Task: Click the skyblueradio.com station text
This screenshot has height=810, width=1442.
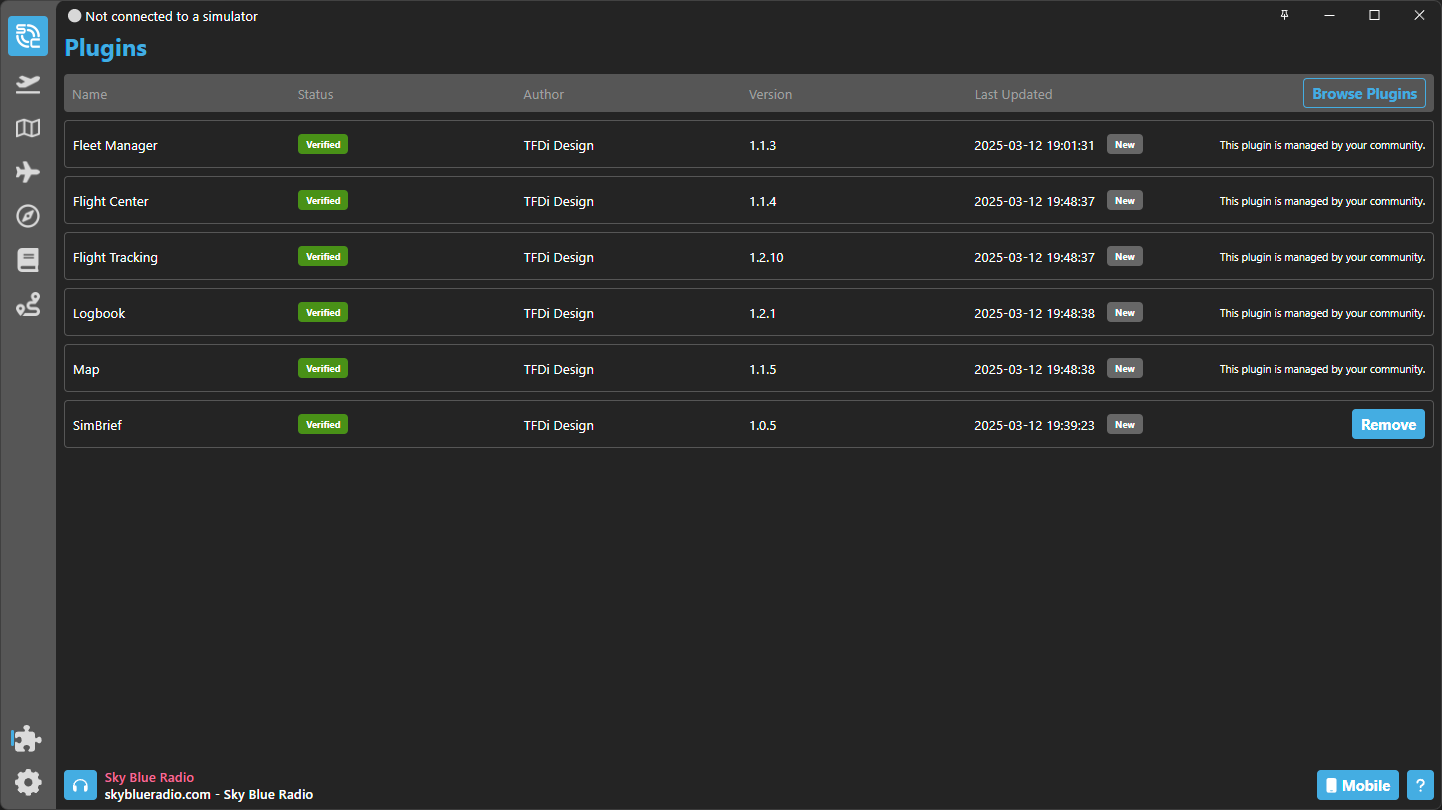Action: [x=158, y=794]
